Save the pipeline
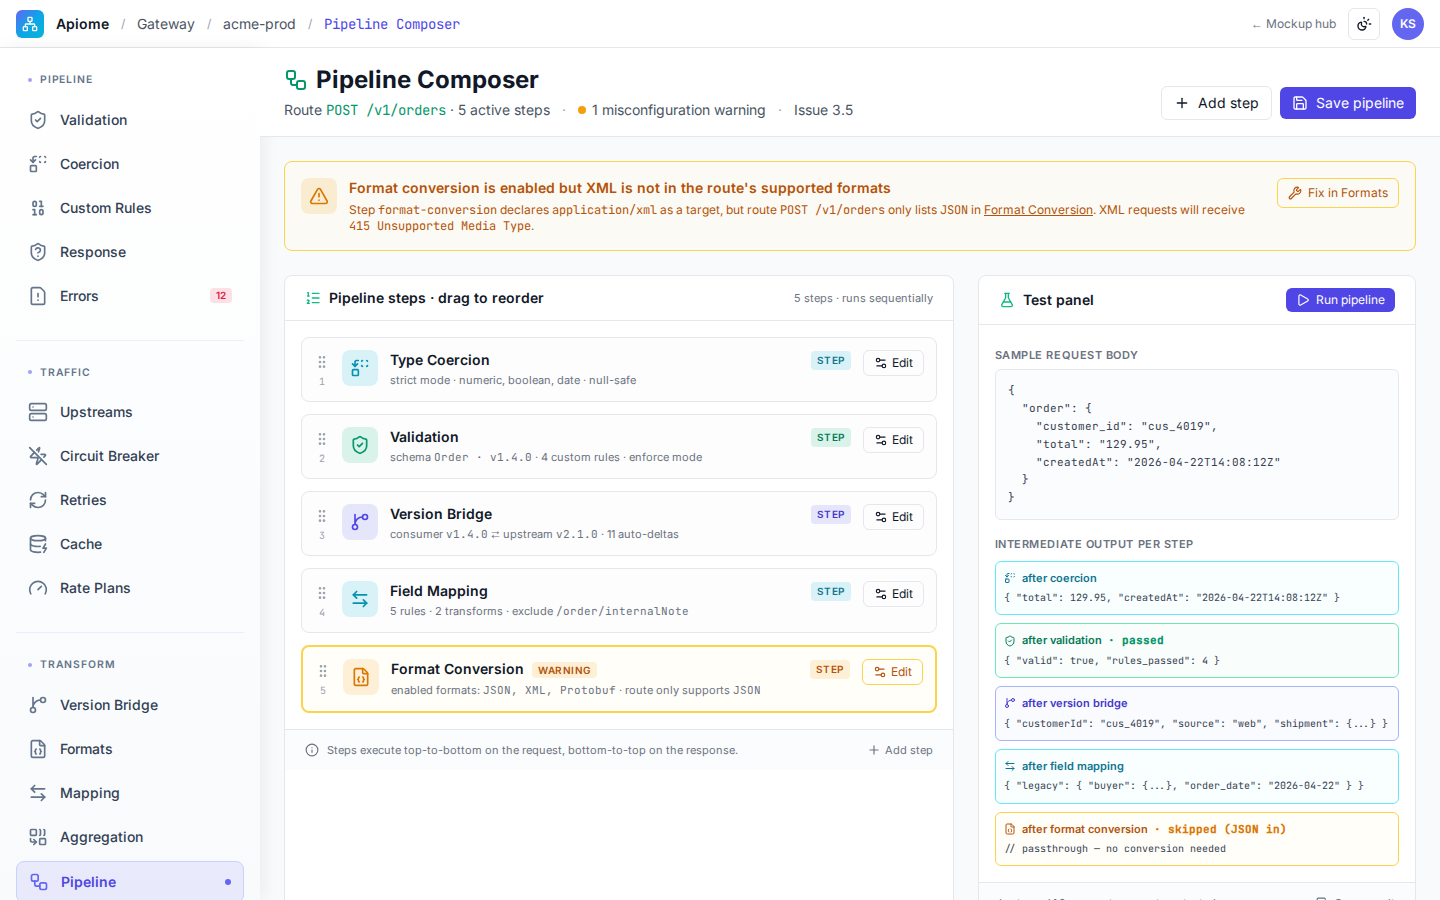1440x900 pixels. [1348, 103]
